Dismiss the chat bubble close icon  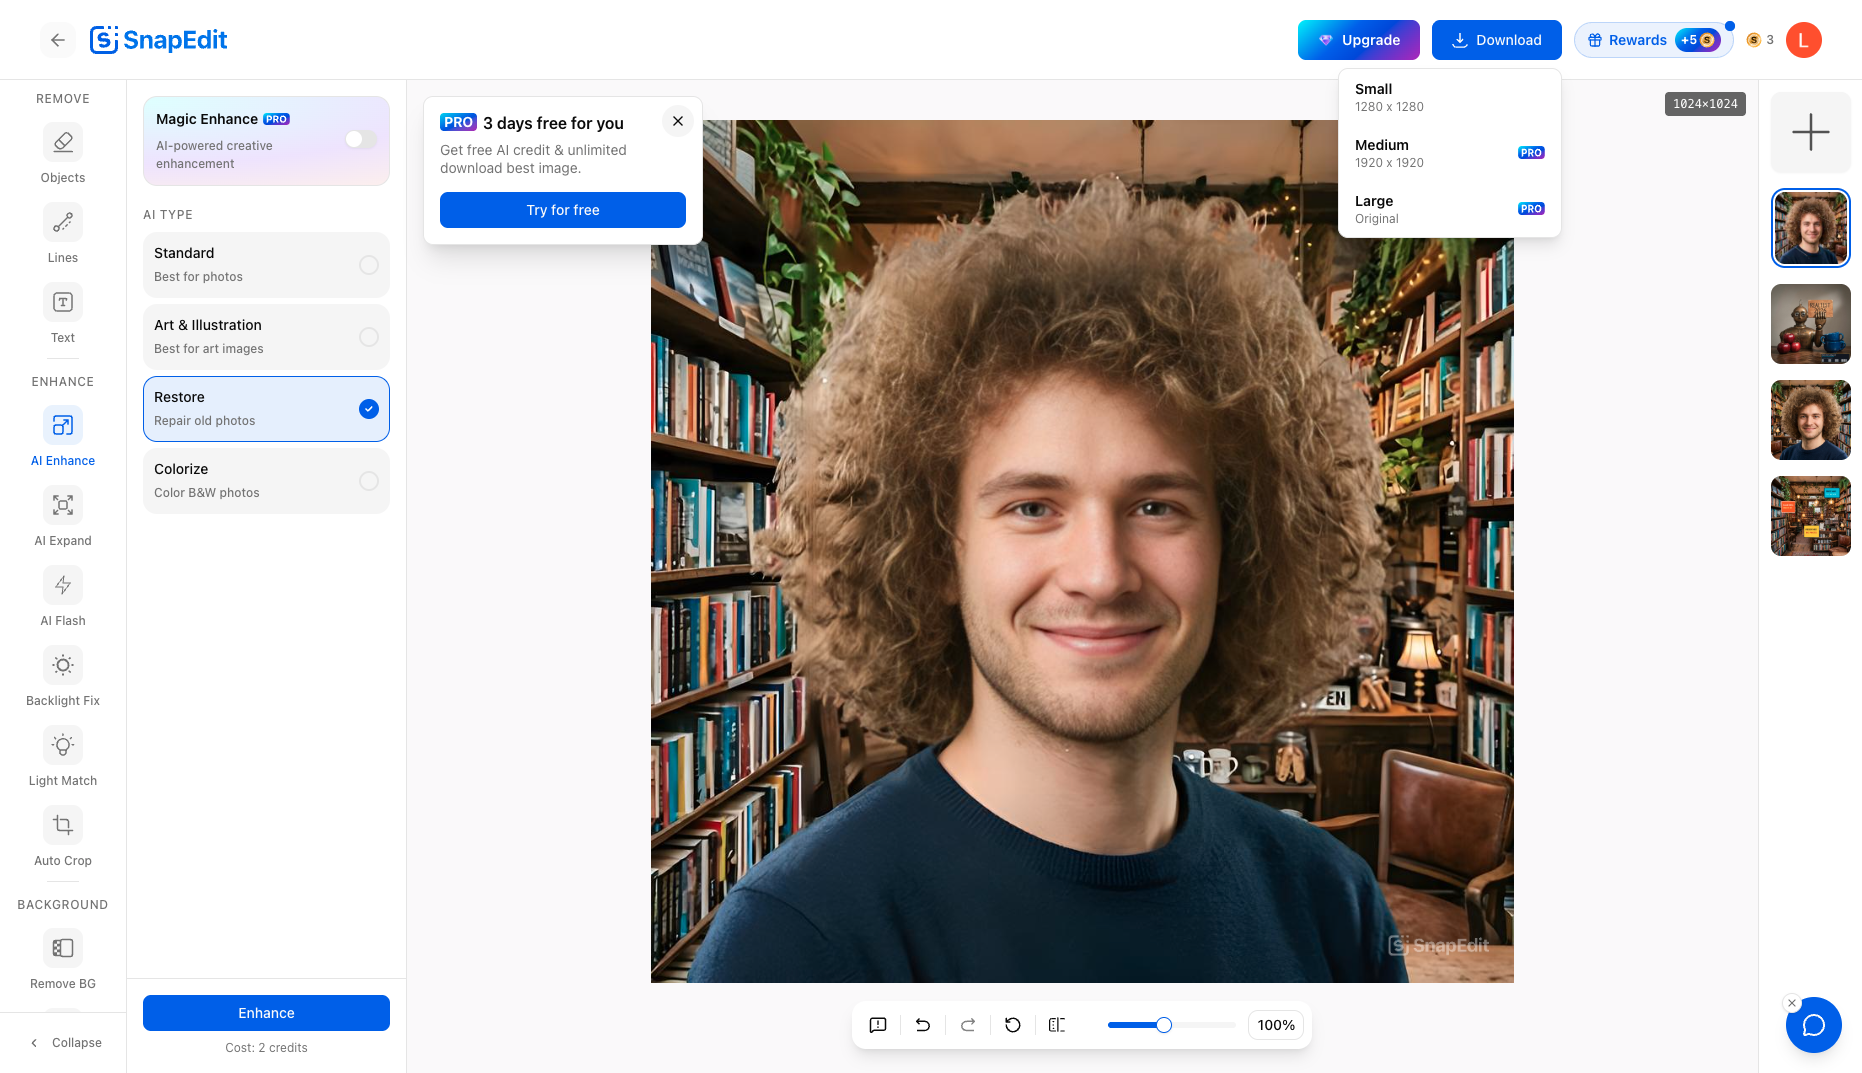tap(1792, 1003)
